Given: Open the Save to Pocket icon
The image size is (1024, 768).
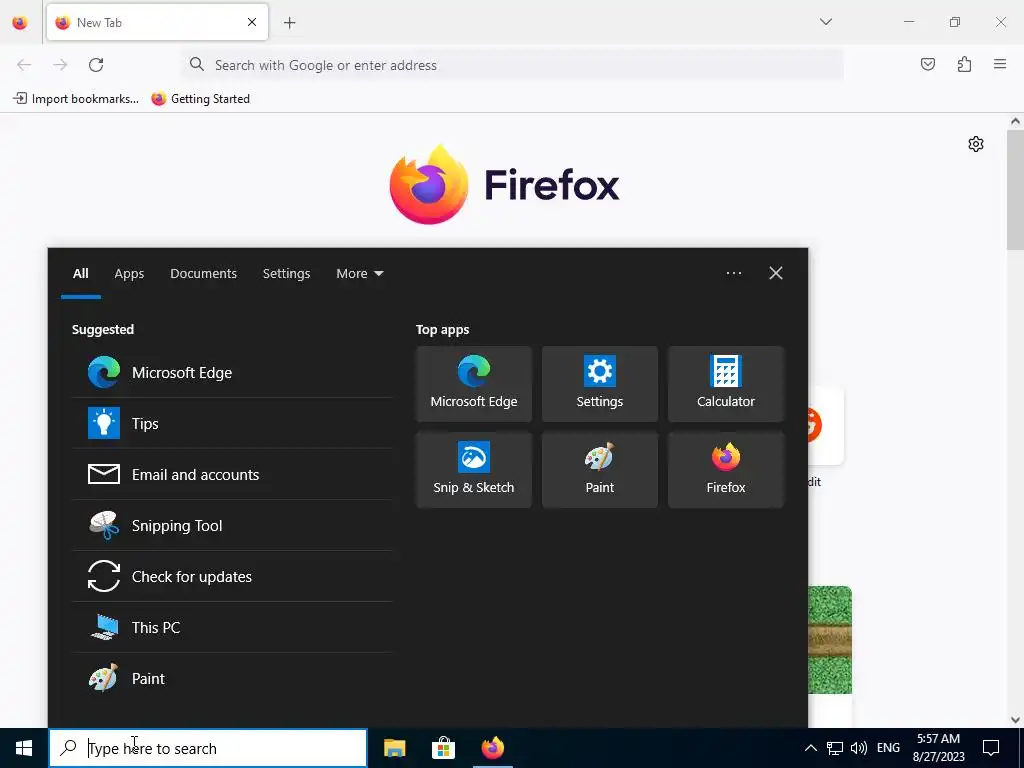Looking at the screenshot, I should point(928,64).
